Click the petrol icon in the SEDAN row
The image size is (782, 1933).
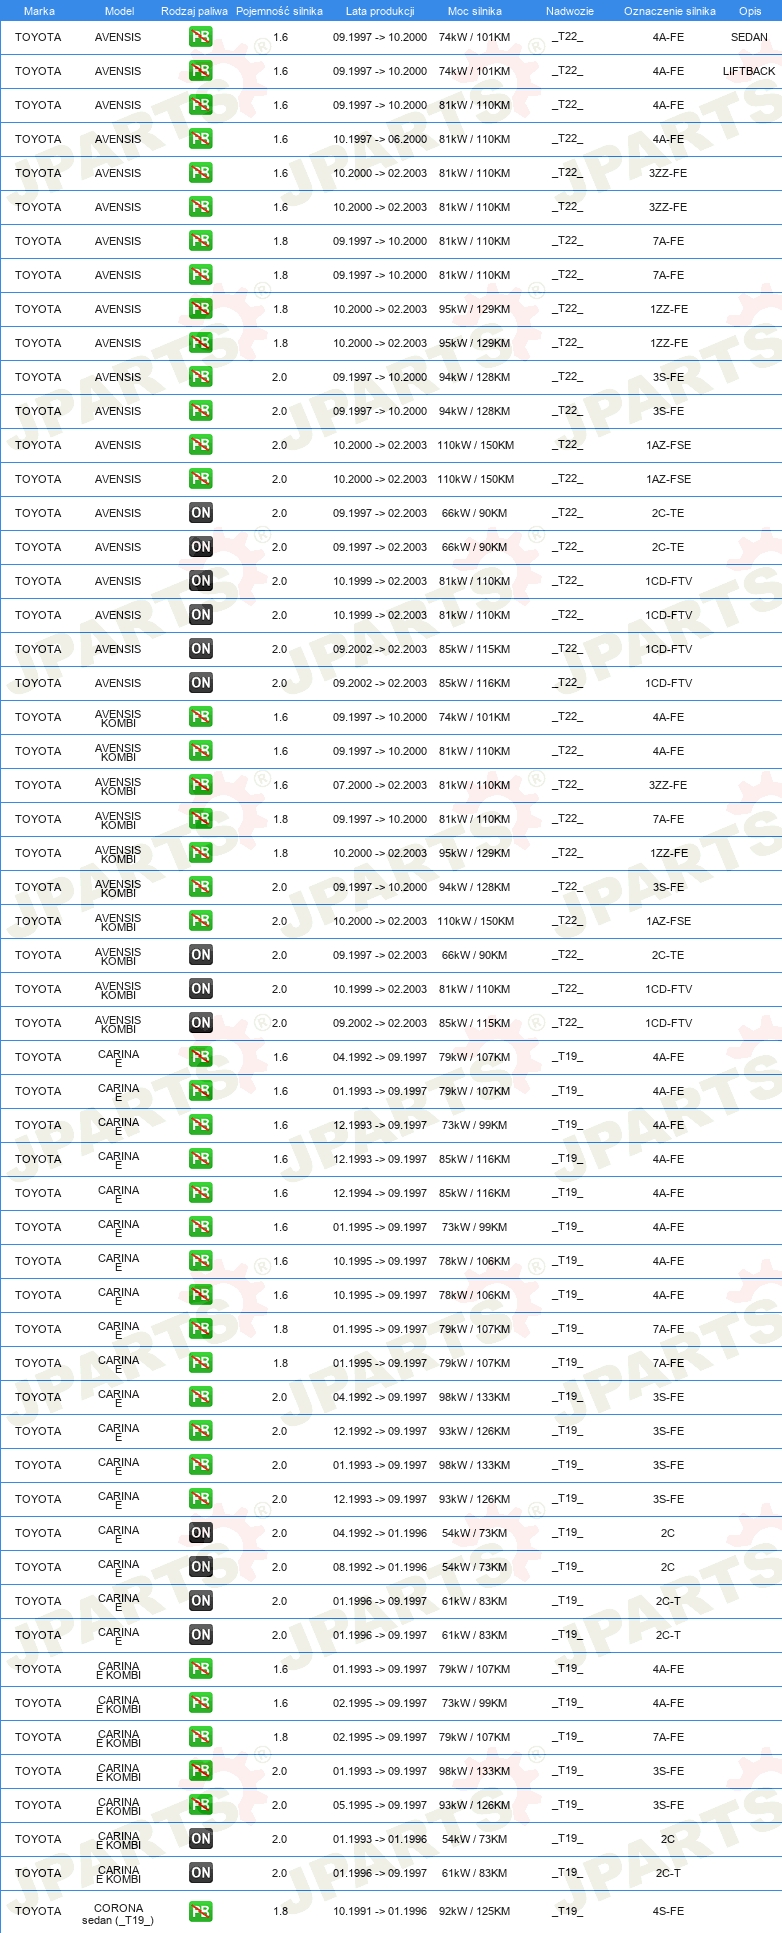[x=201, y=37]
